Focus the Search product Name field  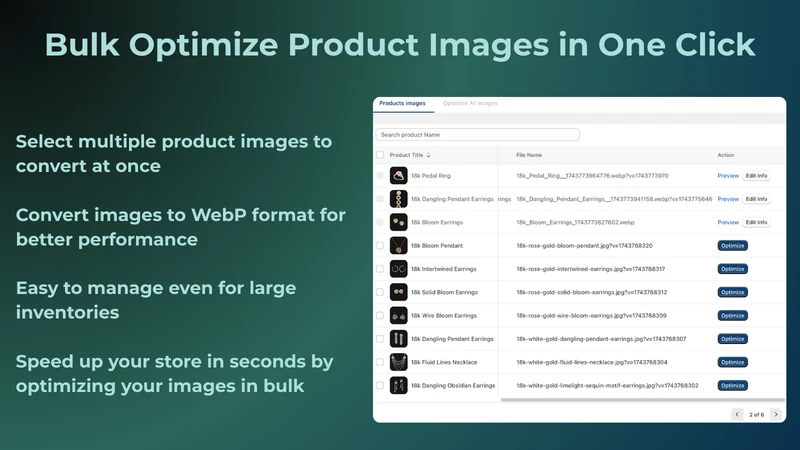478,135
